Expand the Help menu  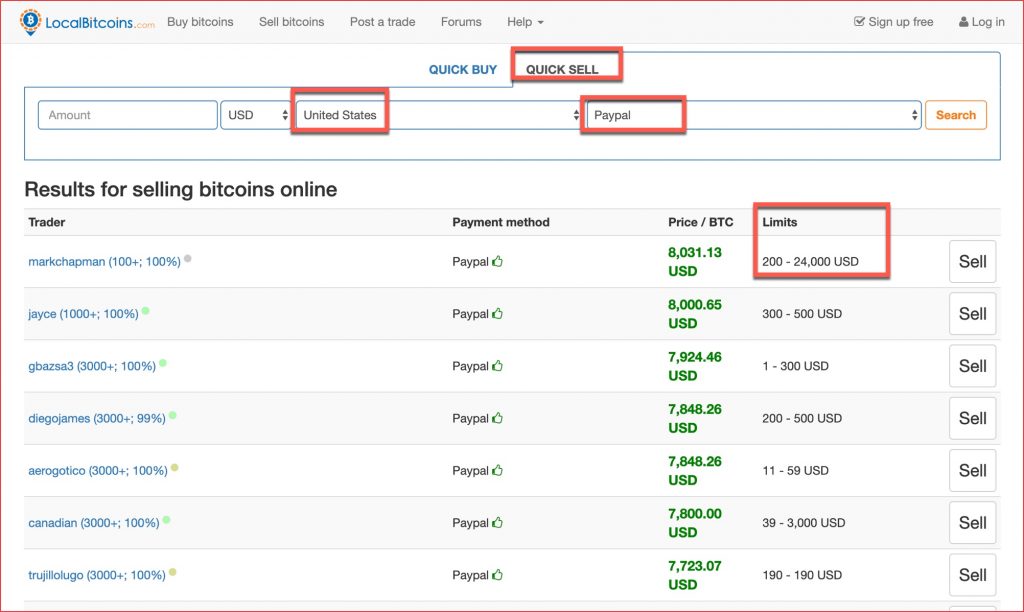[x=525, y=22]
